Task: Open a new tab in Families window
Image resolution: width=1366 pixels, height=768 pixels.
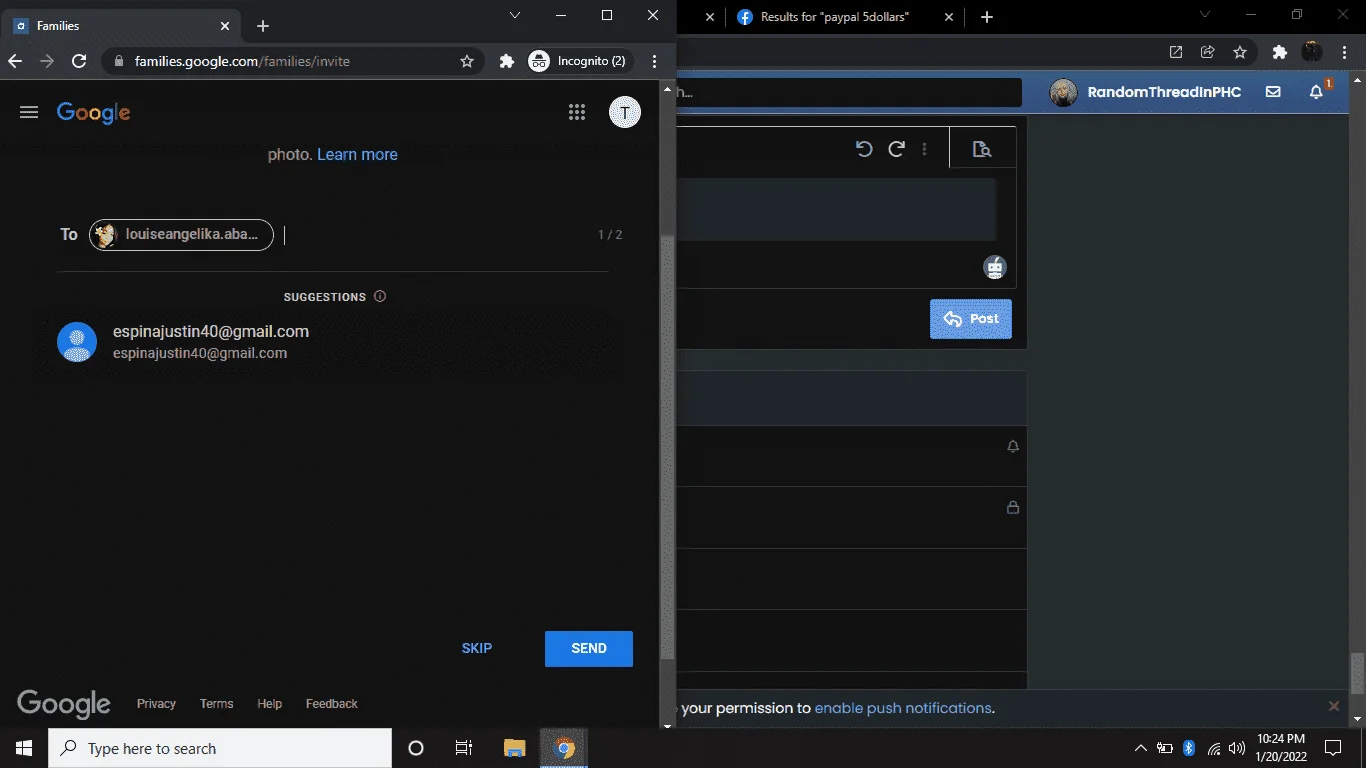Action: pyautogui.click(x=263, y=26)
